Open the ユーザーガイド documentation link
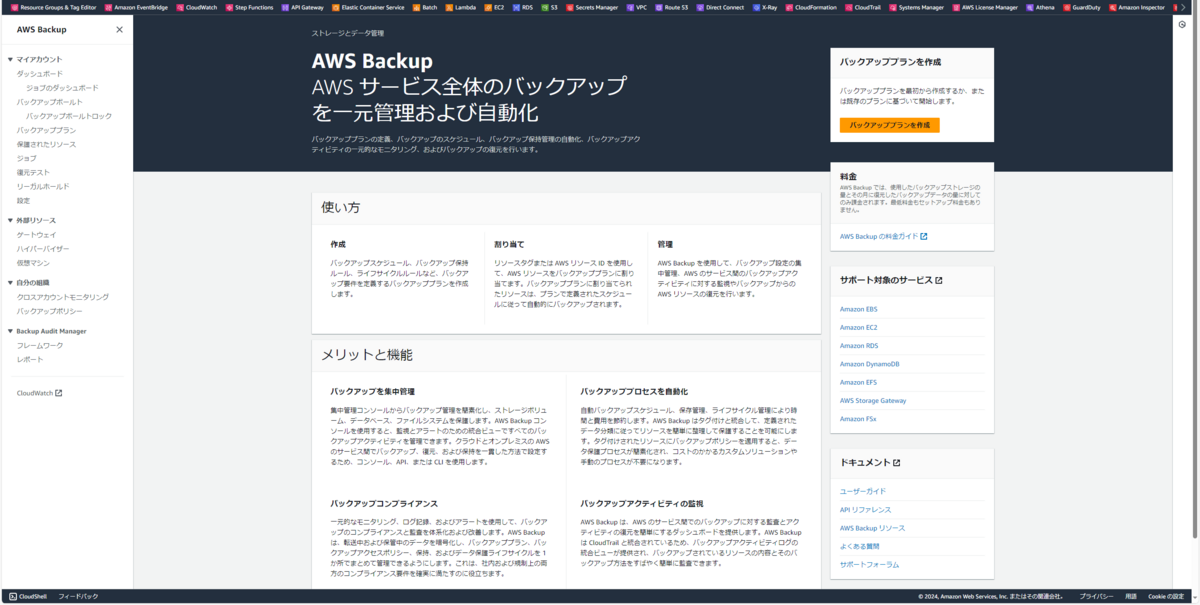Viewport: 1200px width, 605px height. click(863, 491)
